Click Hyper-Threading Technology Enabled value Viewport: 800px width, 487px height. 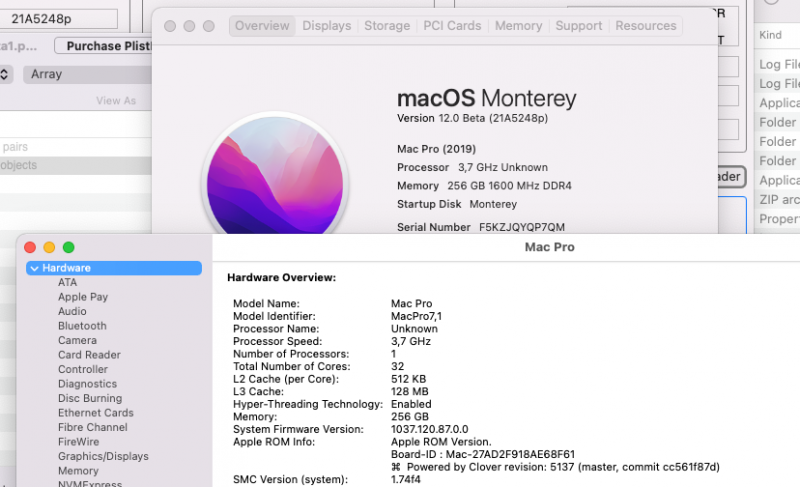[x=411, y=404]
